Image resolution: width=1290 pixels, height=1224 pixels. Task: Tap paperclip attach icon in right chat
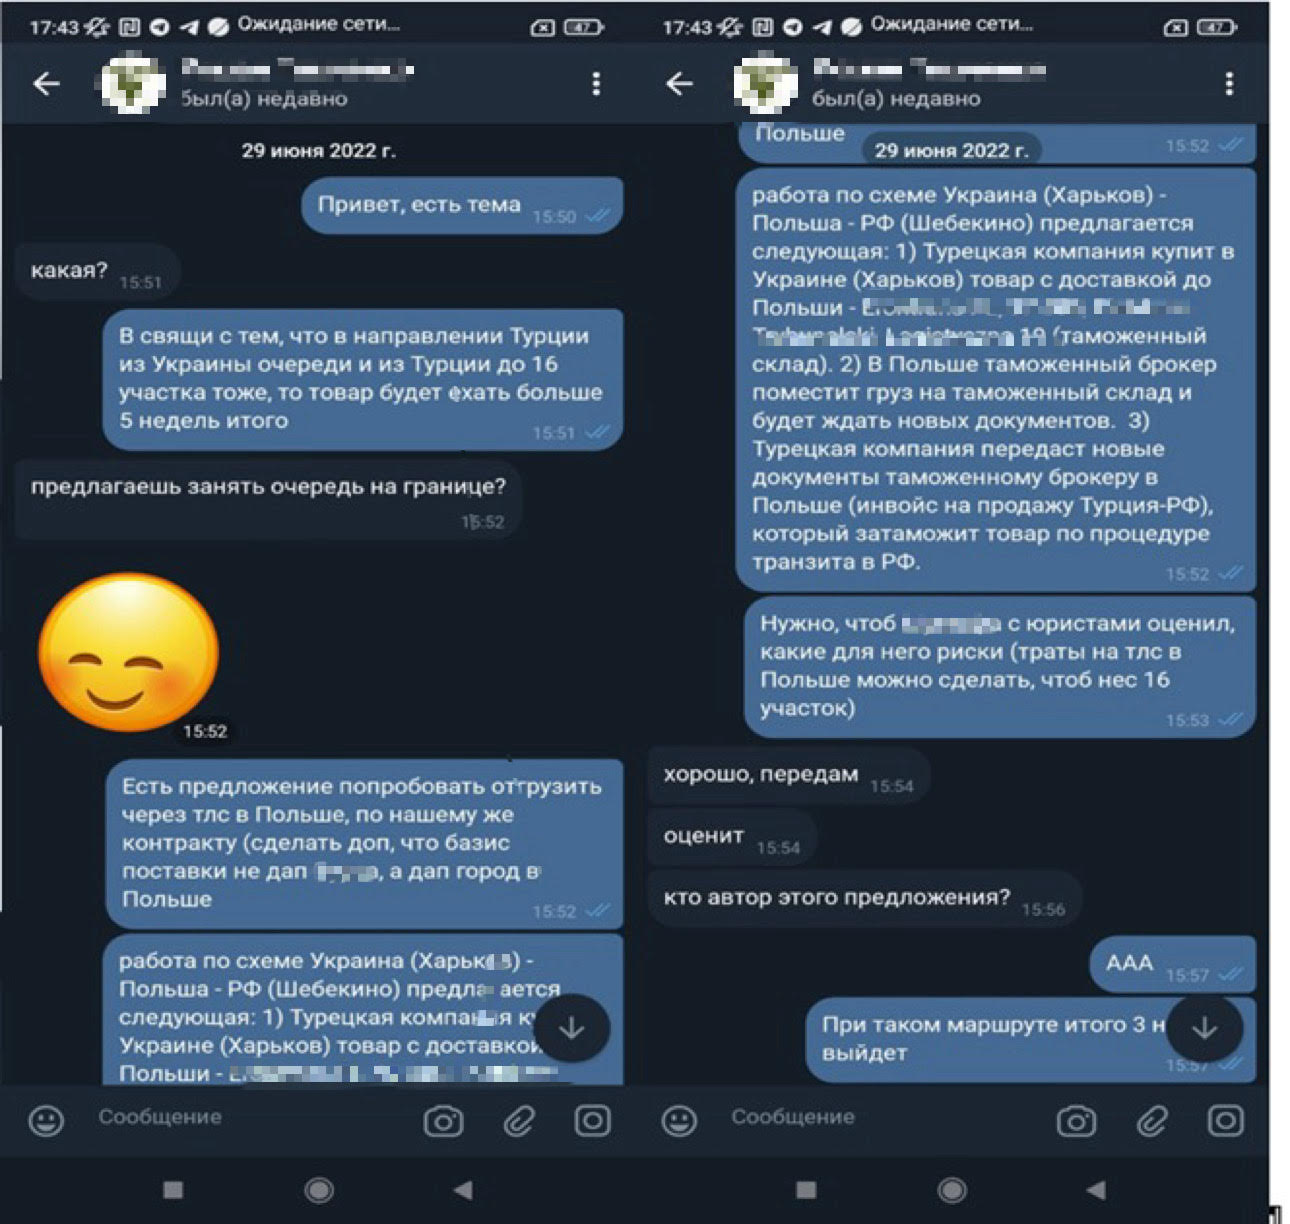[x=1152, y=1121]
